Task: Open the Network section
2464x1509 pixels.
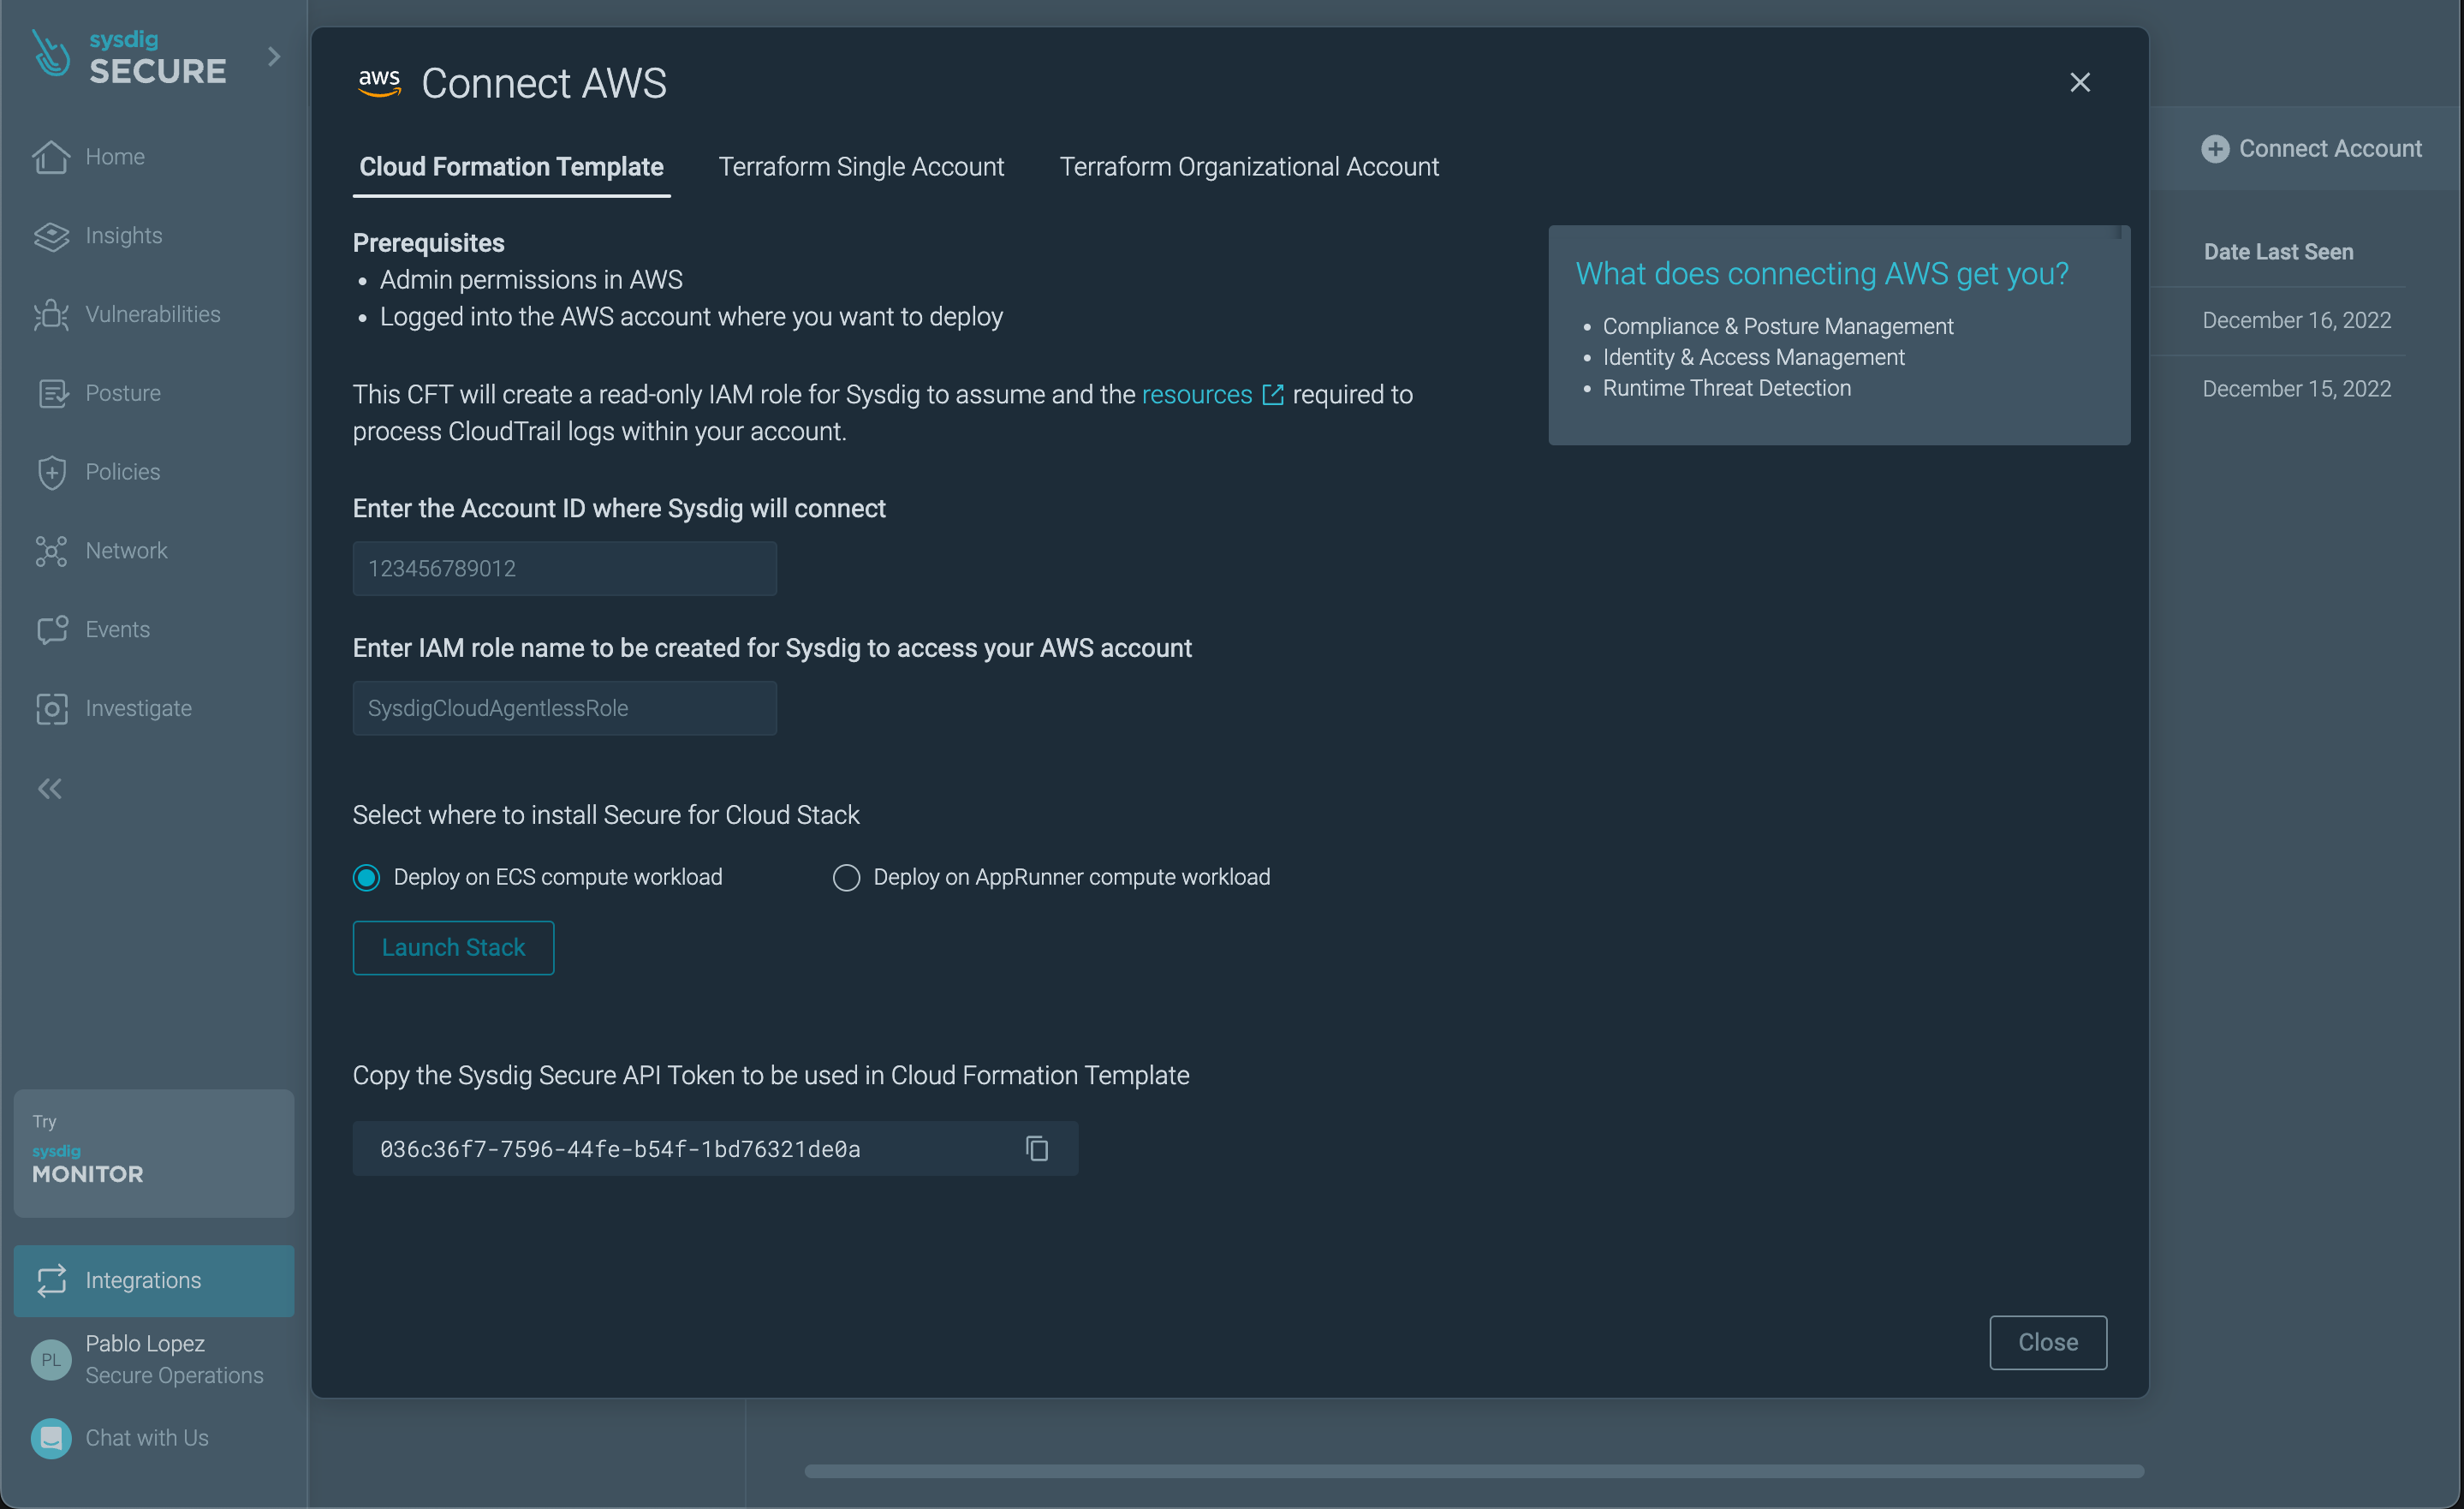Action: click(126, 550)
